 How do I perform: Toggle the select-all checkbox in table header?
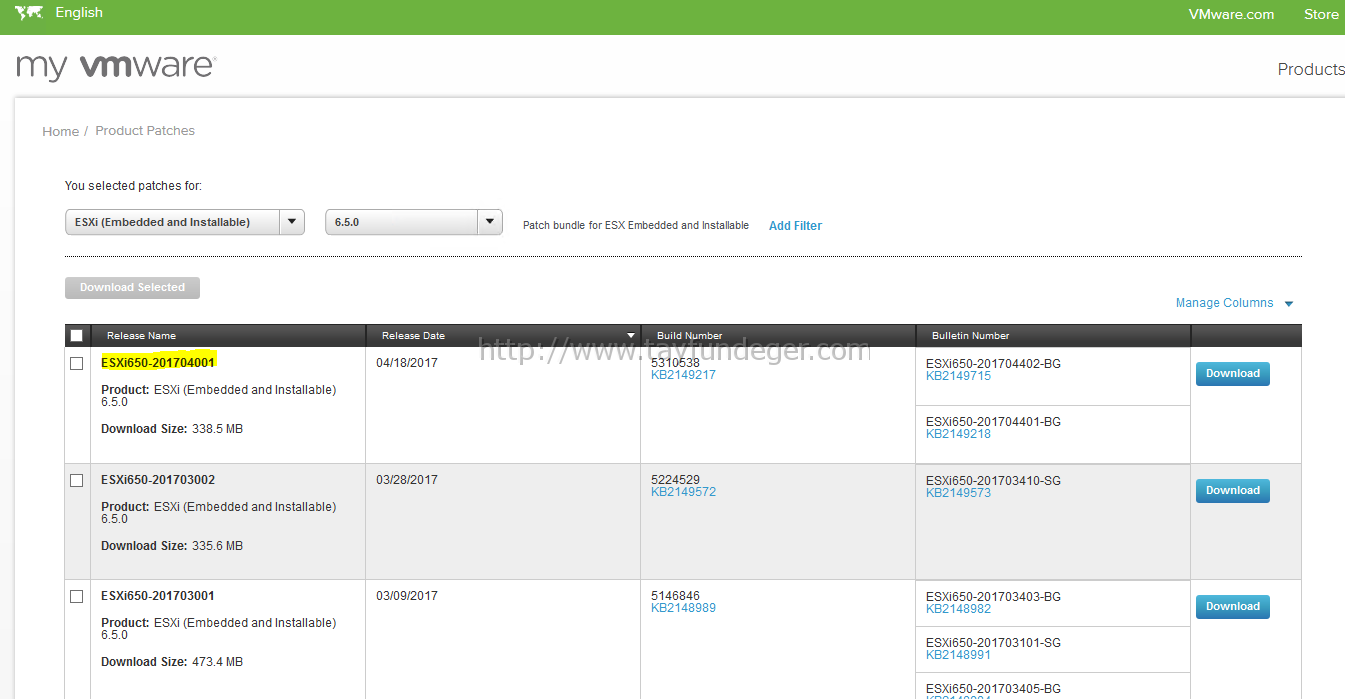(x=77, y=336)
